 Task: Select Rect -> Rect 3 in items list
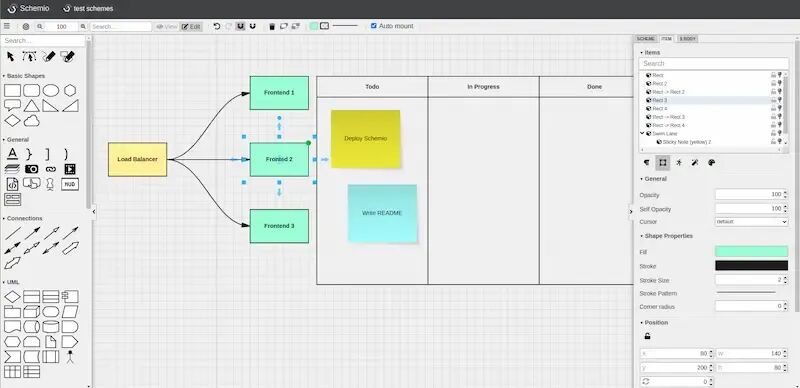[668, 117]
